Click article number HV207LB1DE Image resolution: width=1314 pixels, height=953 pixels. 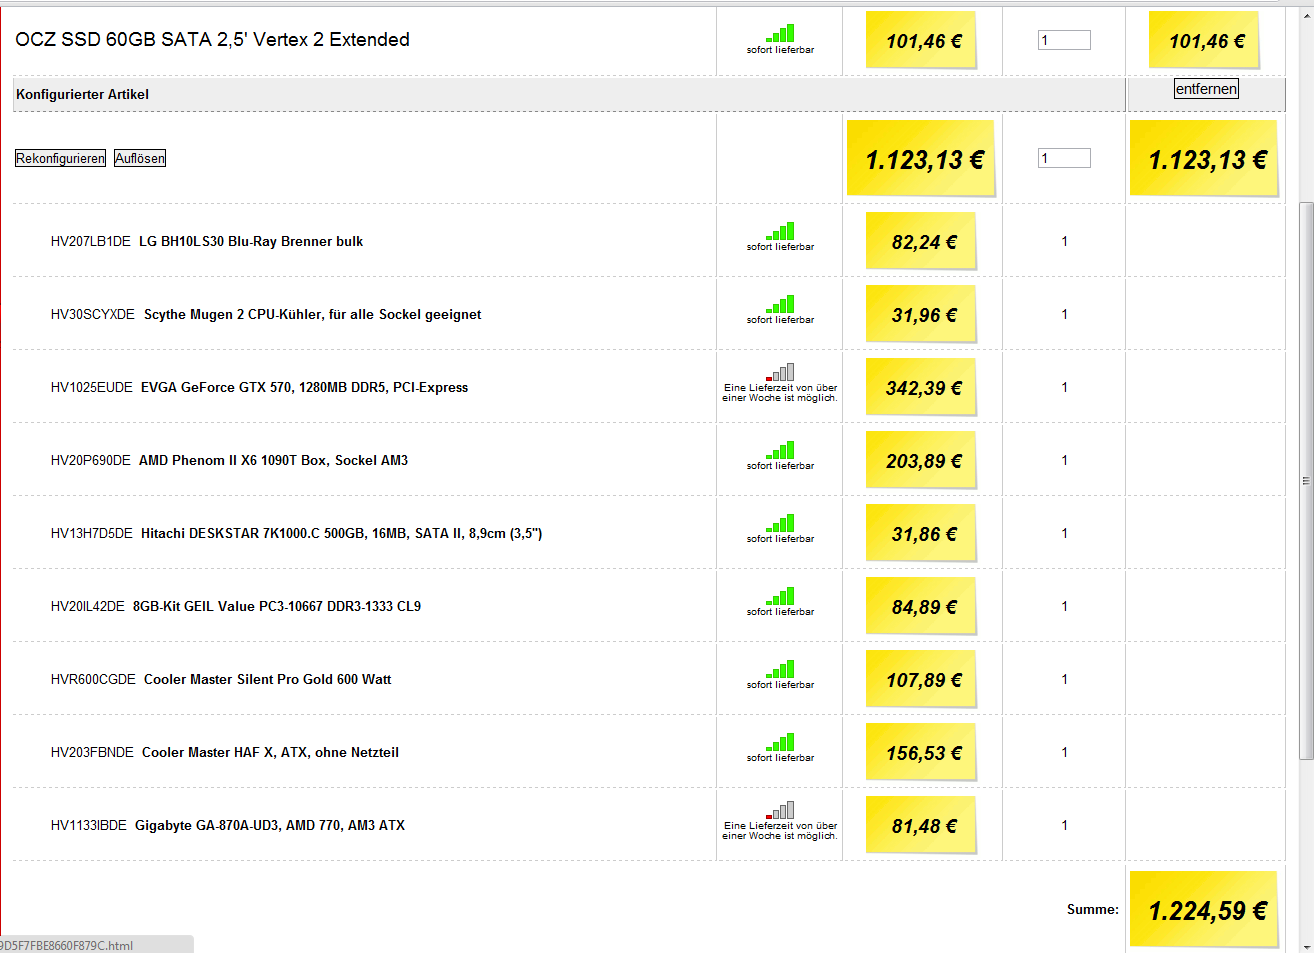91,241
